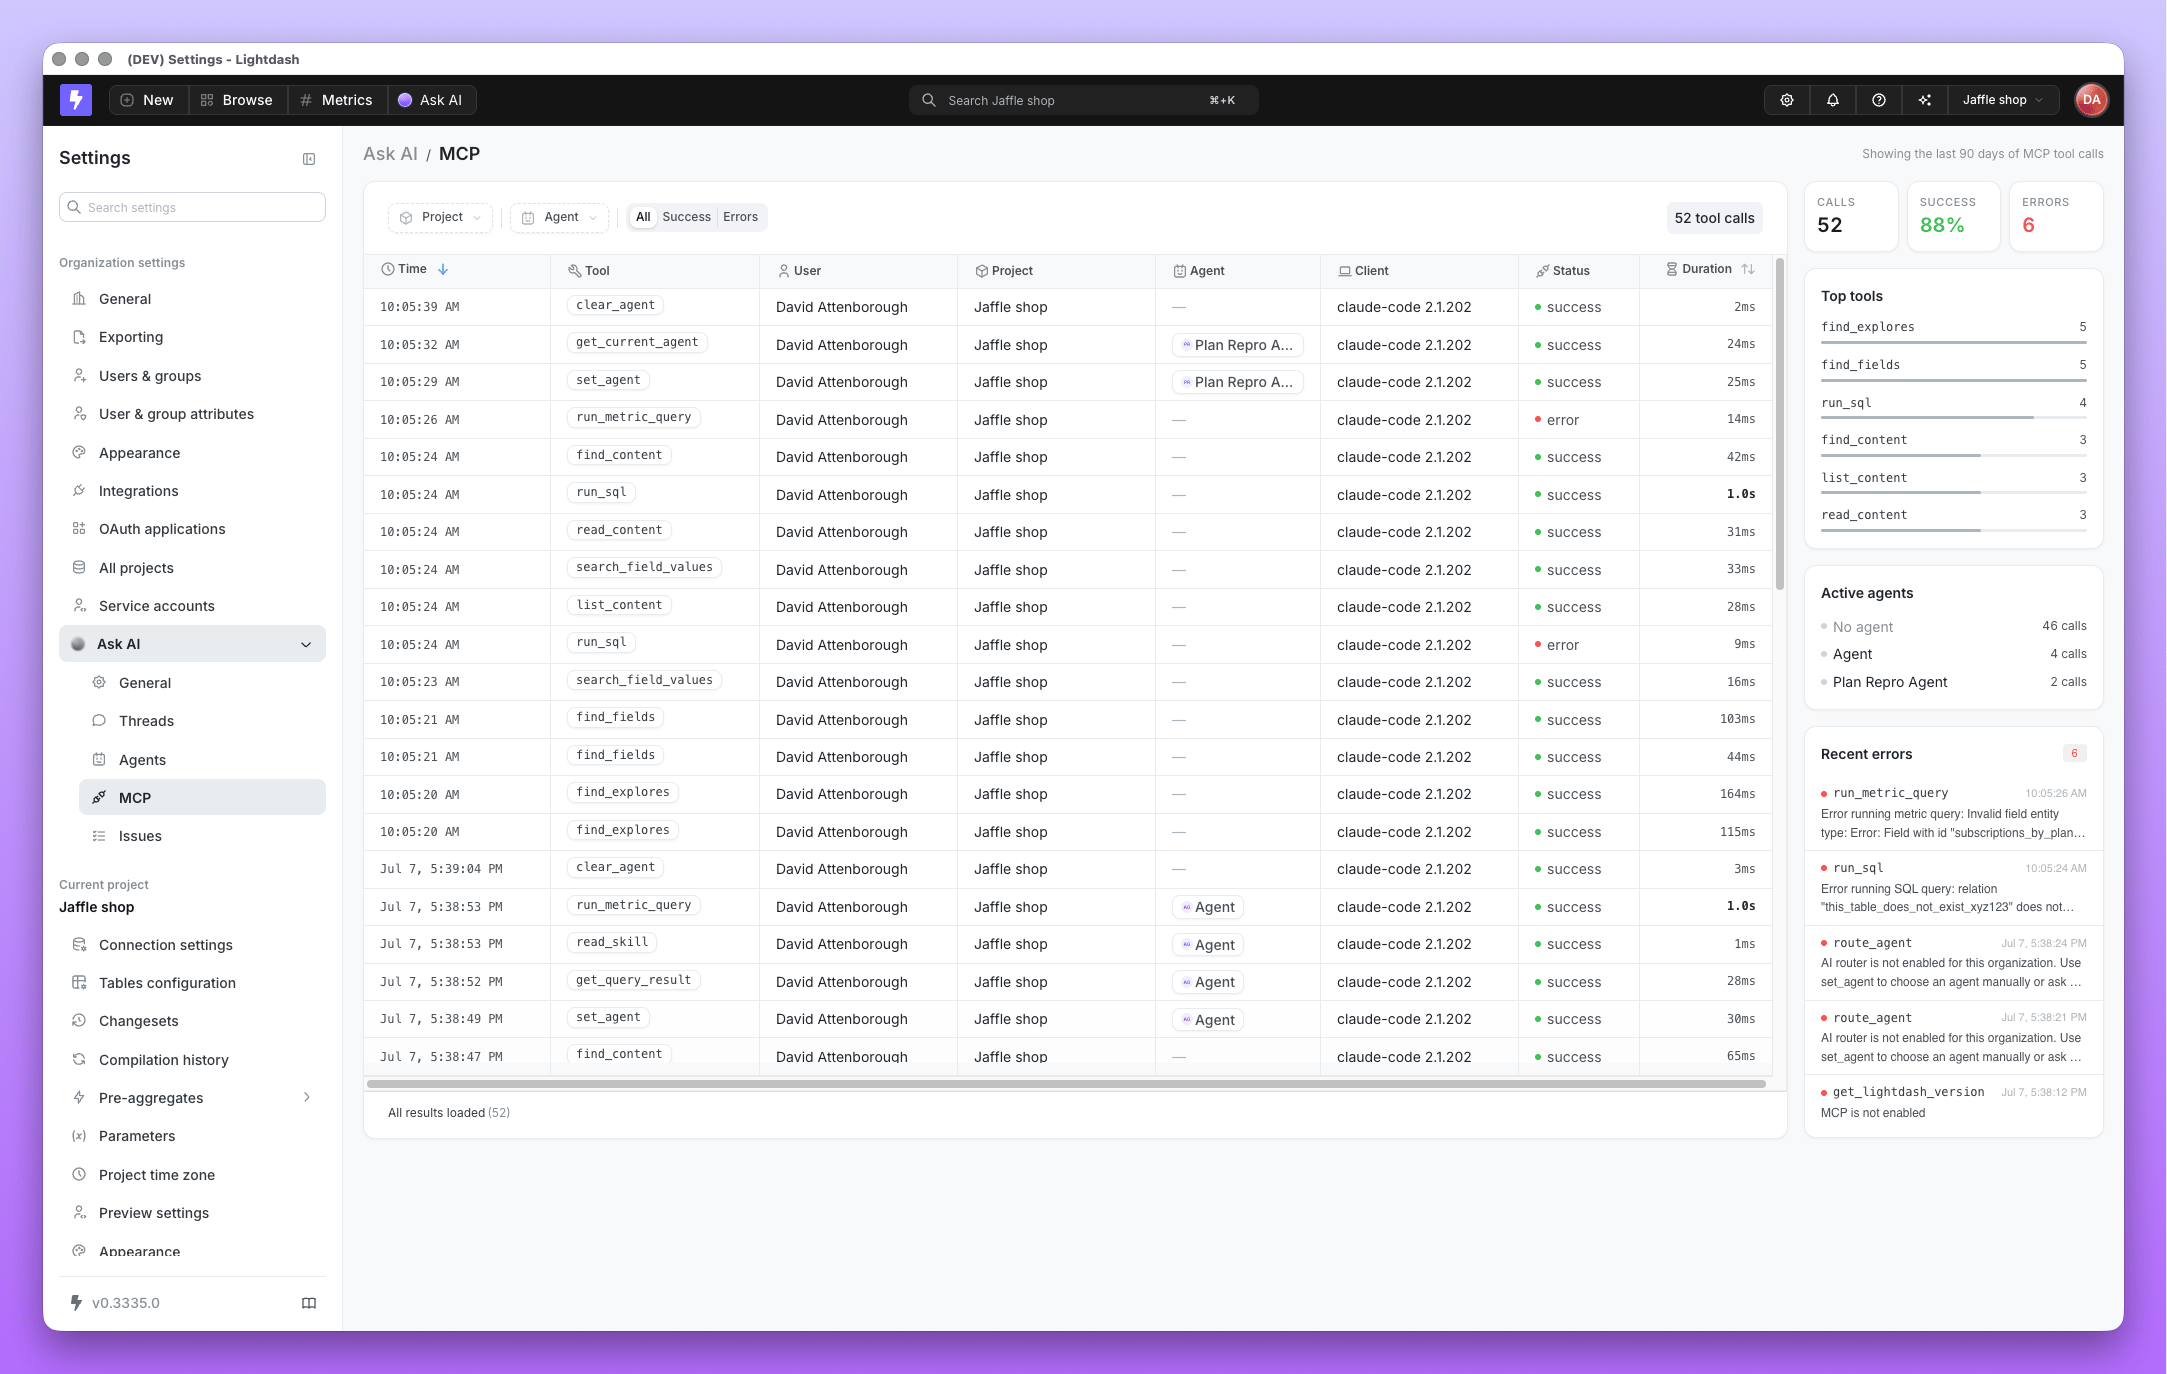Open the notifications bell
The image size is (2167, 1374).
tap(1832, 100)
